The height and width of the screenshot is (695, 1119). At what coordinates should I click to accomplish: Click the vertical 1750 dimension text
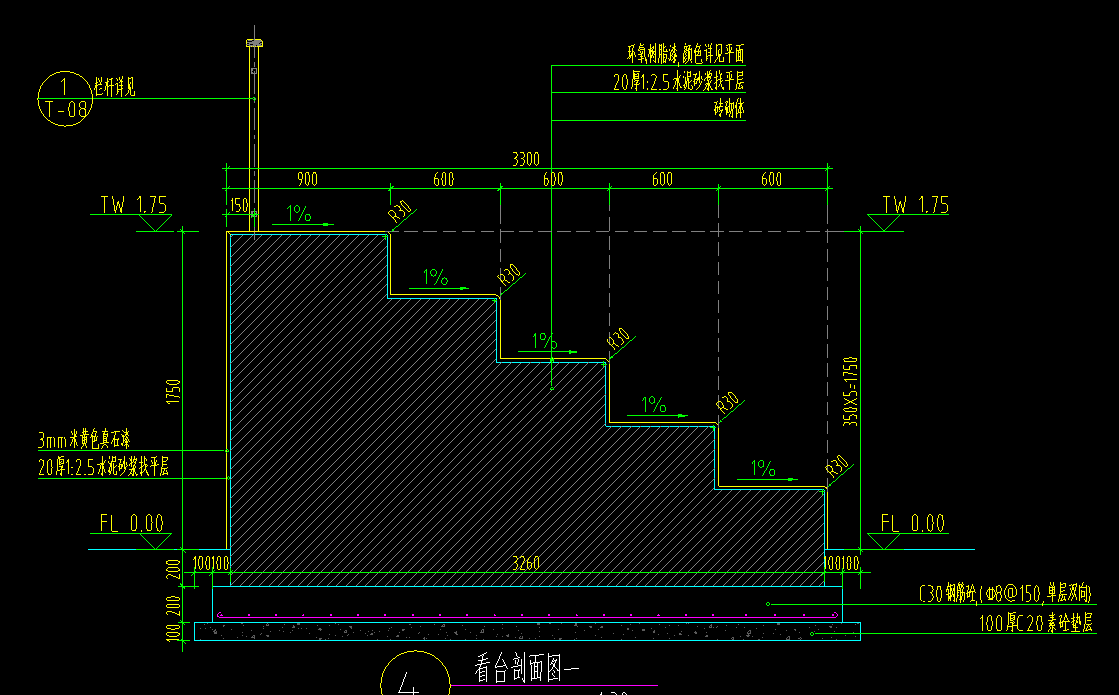(173, 392)
